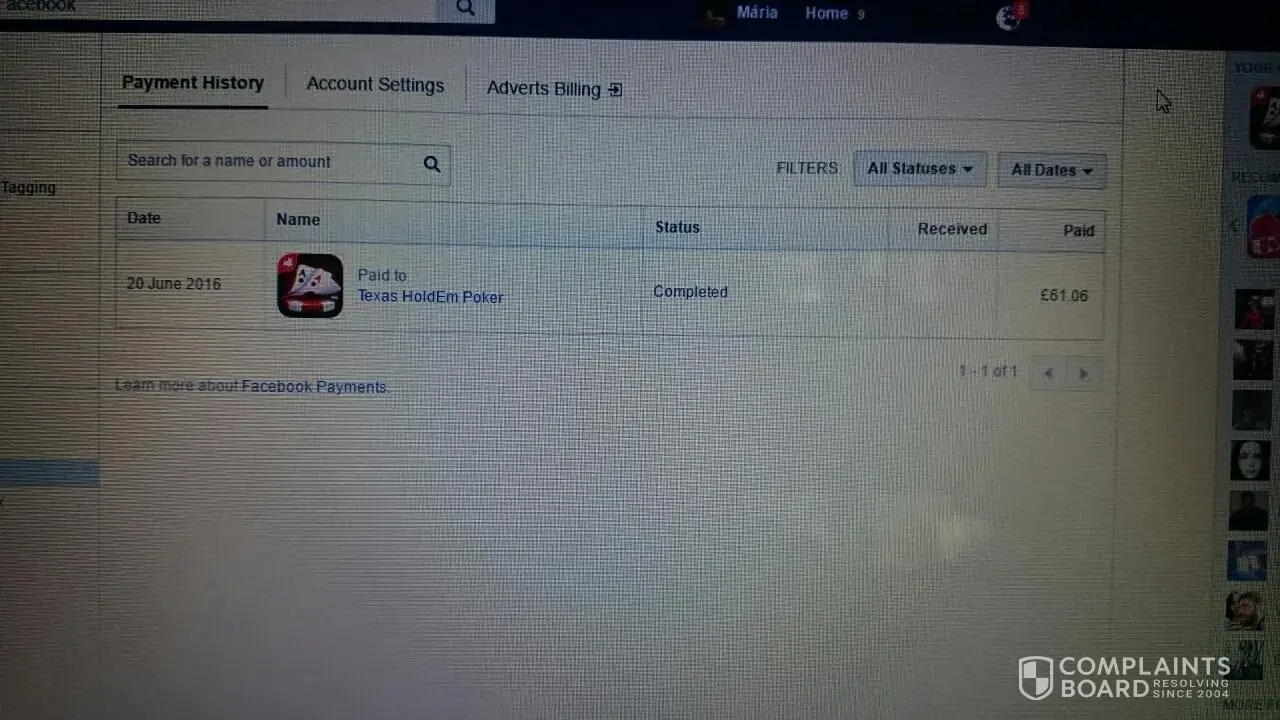Click the Received column header
The height and width of the screenshot is (720, 1280).
click(x=952, y=229)
